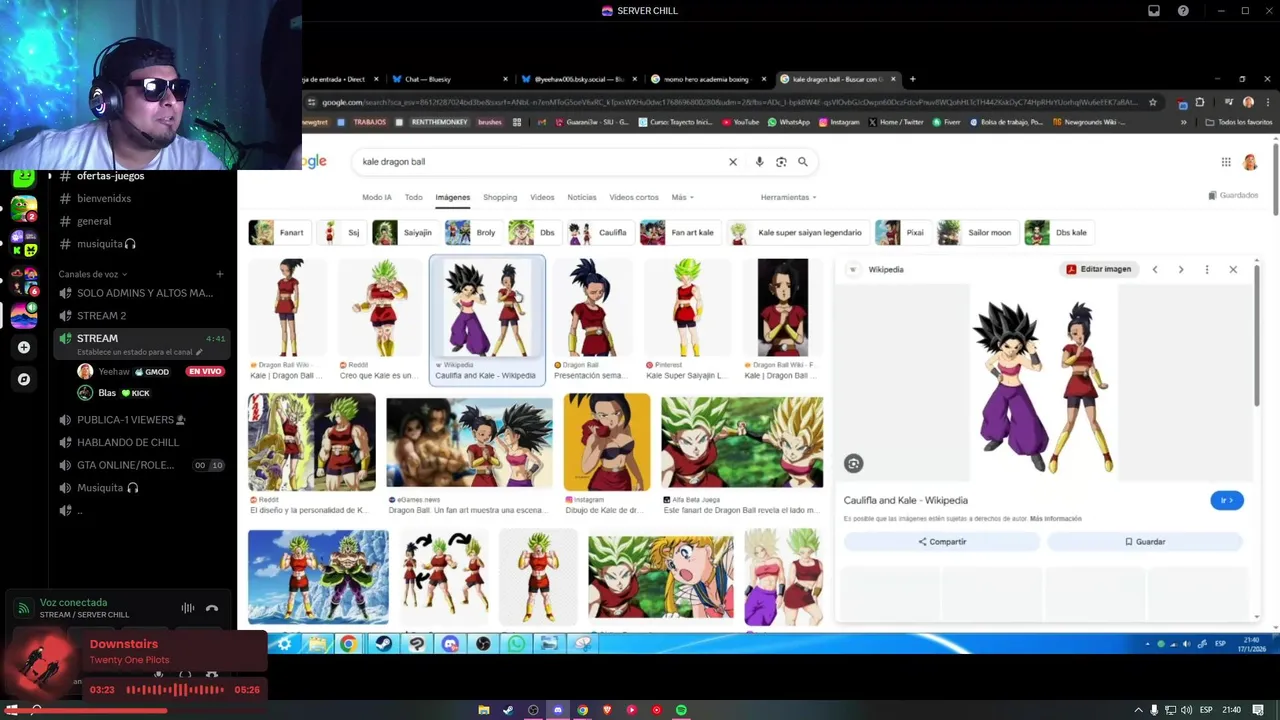Open Spotify from the Windows taskbar

(x=681, y=710)
